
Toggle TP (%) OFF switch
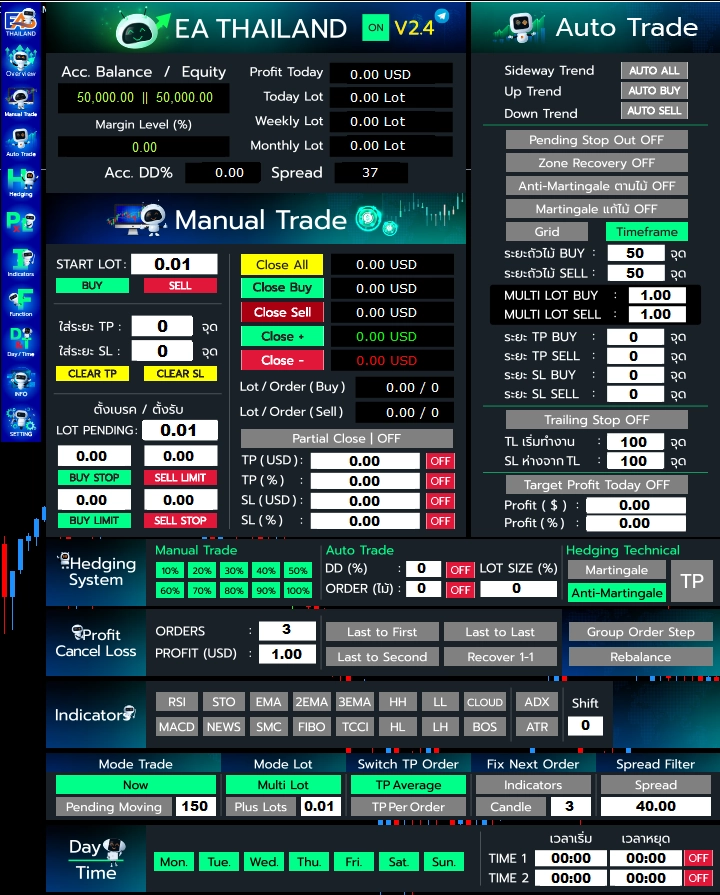440,481
